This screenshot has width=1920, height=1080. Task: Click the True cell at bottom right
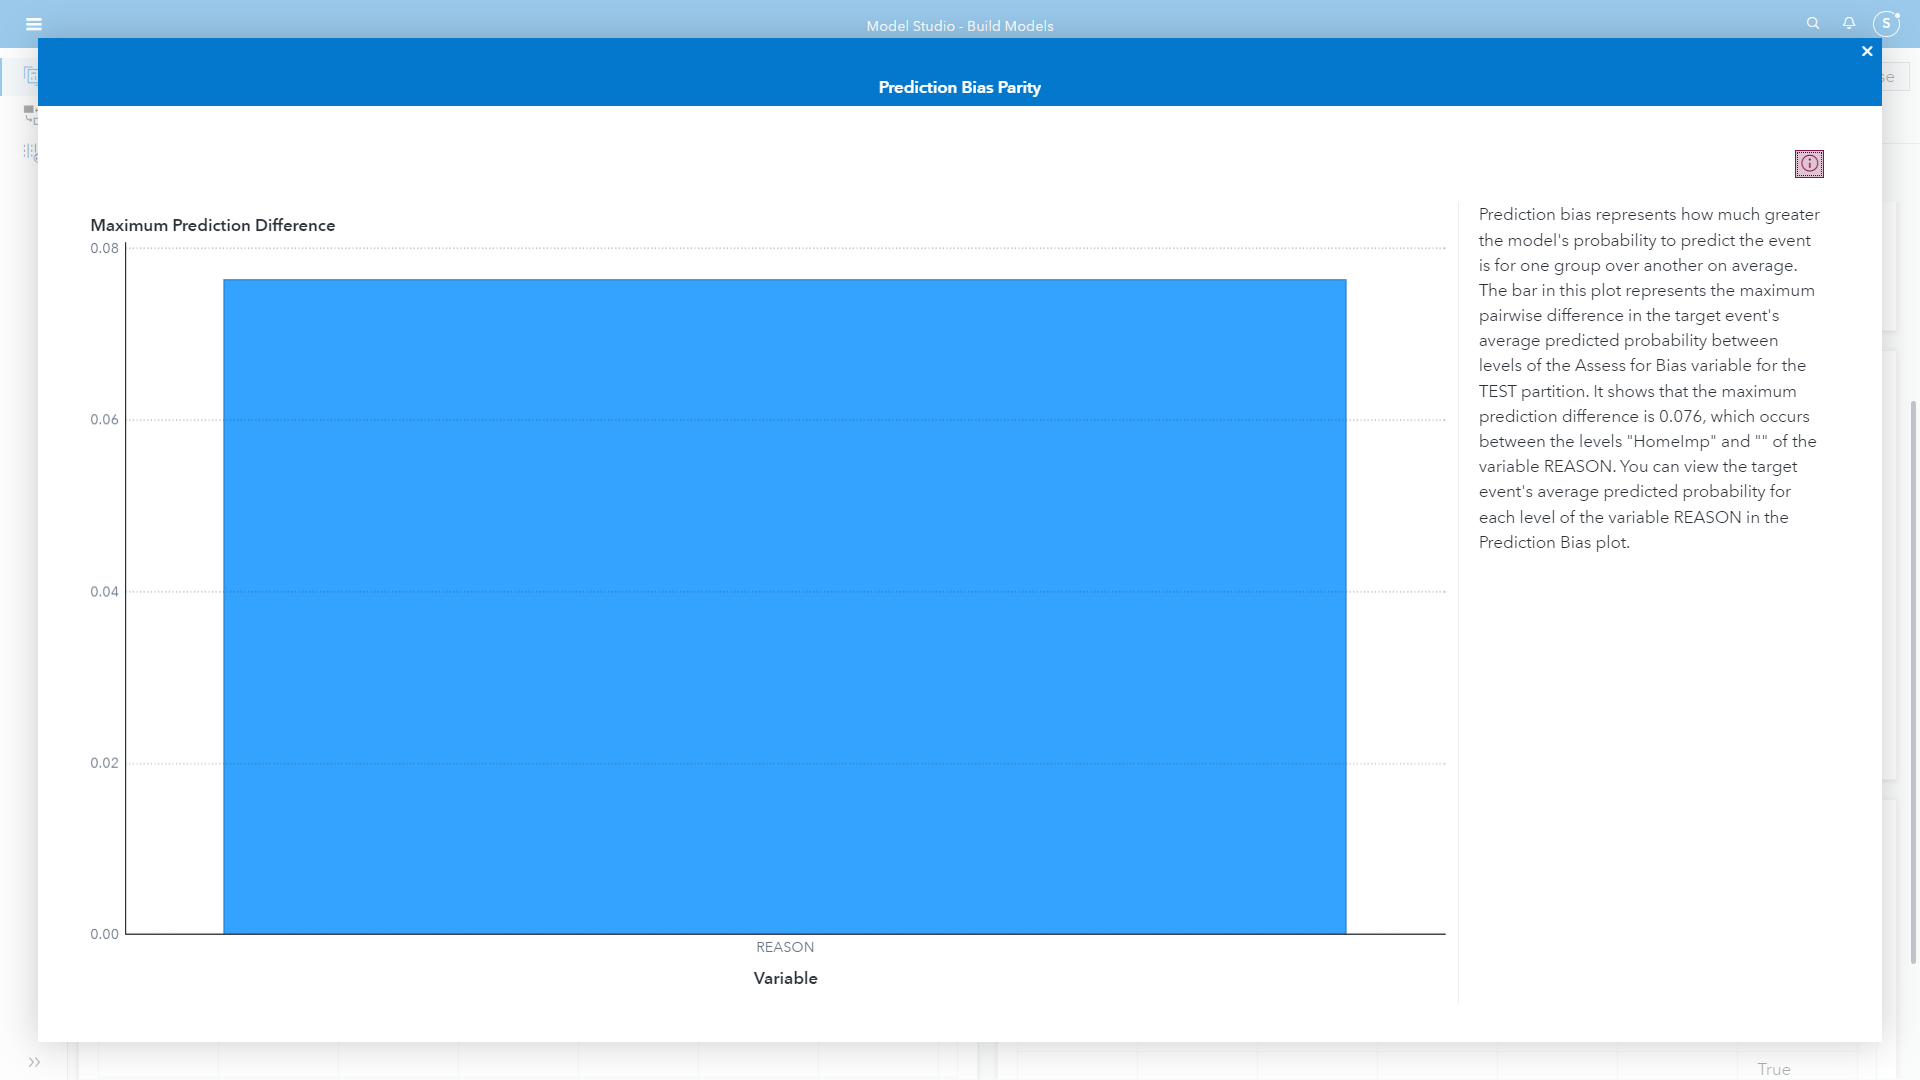[x=1773, y=1069]
